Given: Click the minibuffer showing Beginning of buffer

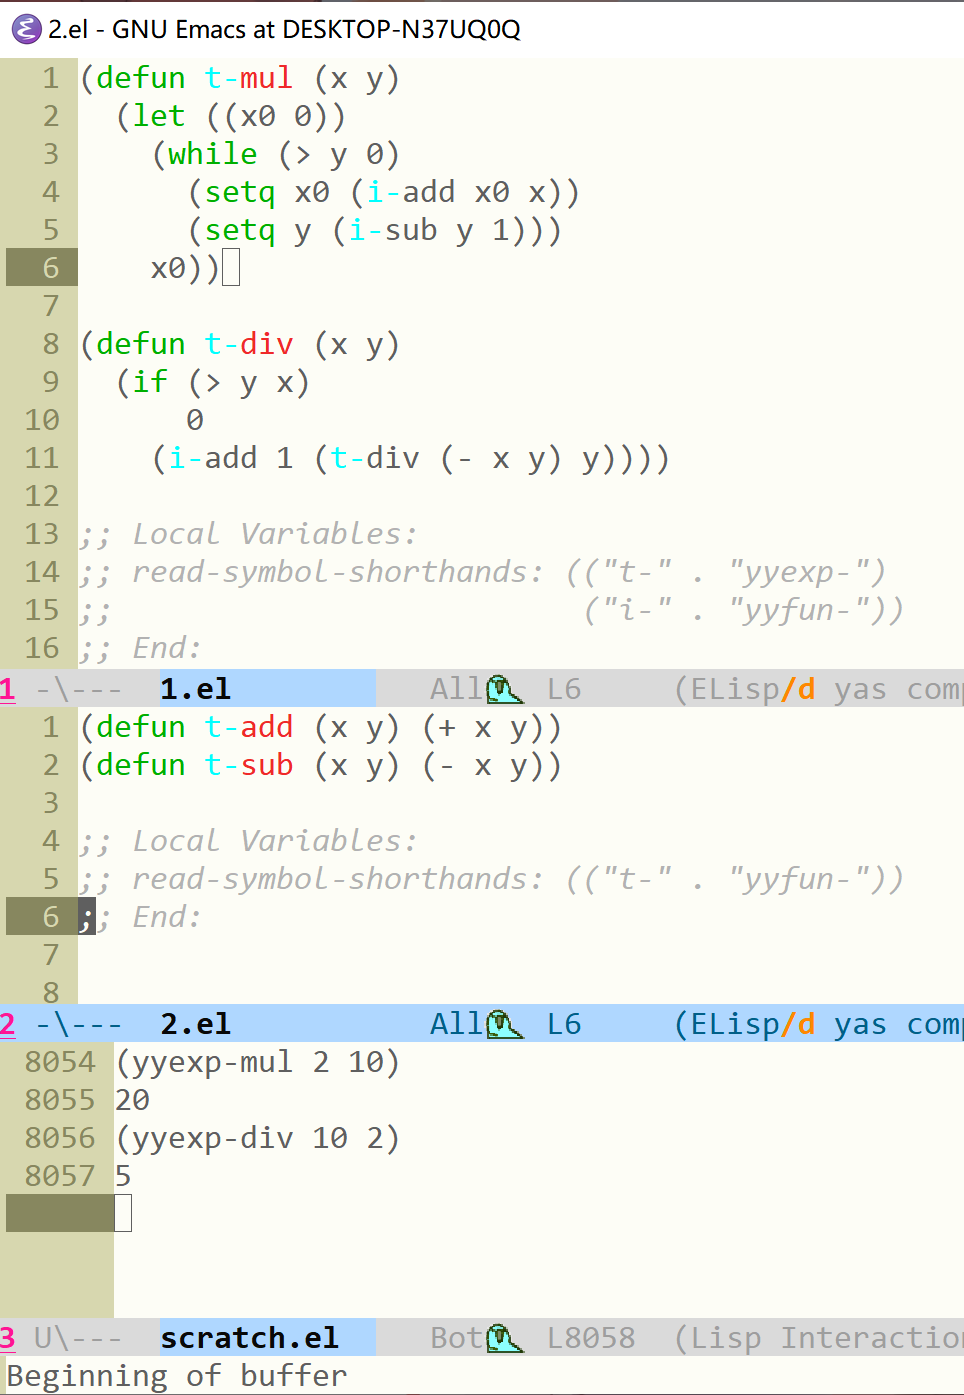Looking at the screenshot, I should tap(482, 1376).
